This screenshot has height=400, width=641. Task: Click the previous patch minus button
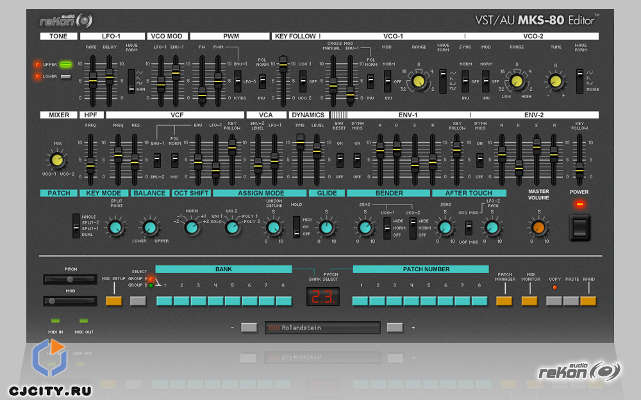249,327
